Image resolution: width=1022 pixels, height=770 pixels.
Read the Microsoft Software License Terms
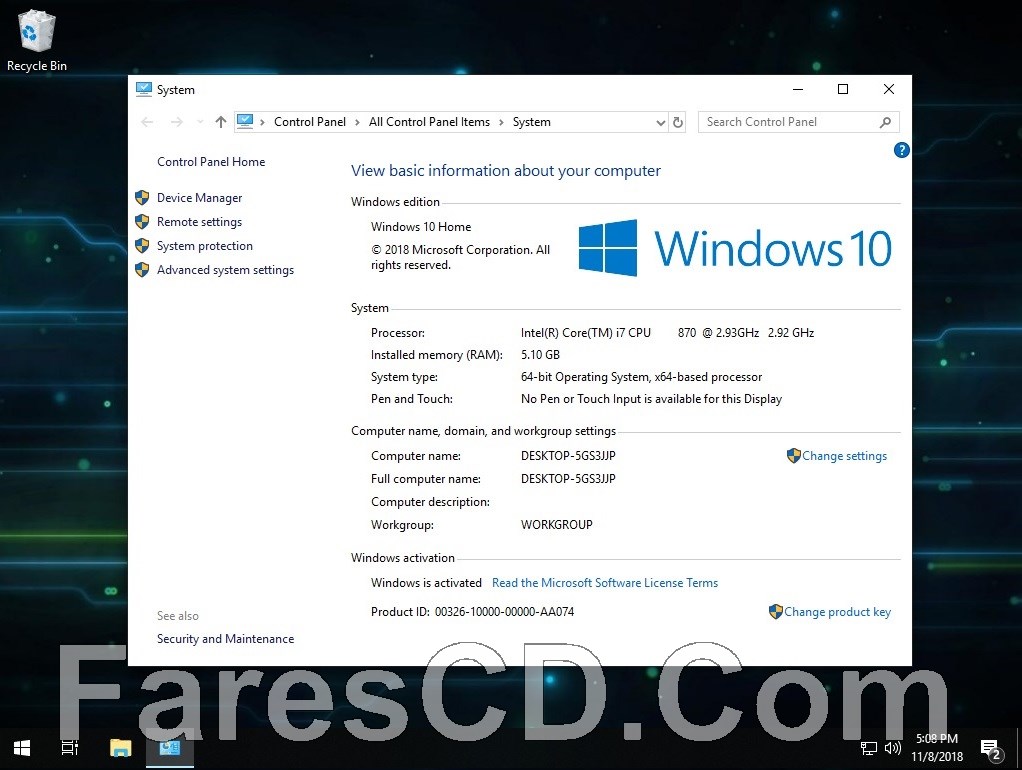[x=605, y=583]
